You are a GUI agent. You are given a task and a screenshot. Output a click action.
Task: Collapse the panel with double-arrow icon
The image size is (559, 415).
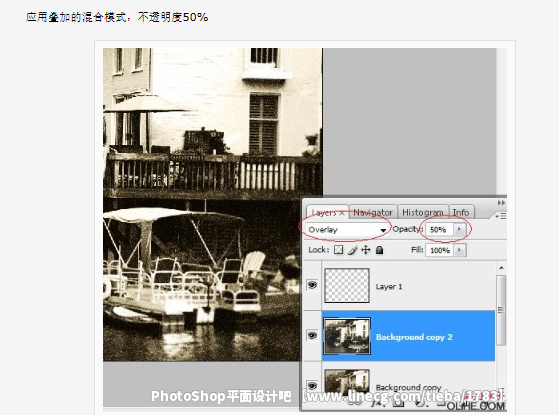501,203
